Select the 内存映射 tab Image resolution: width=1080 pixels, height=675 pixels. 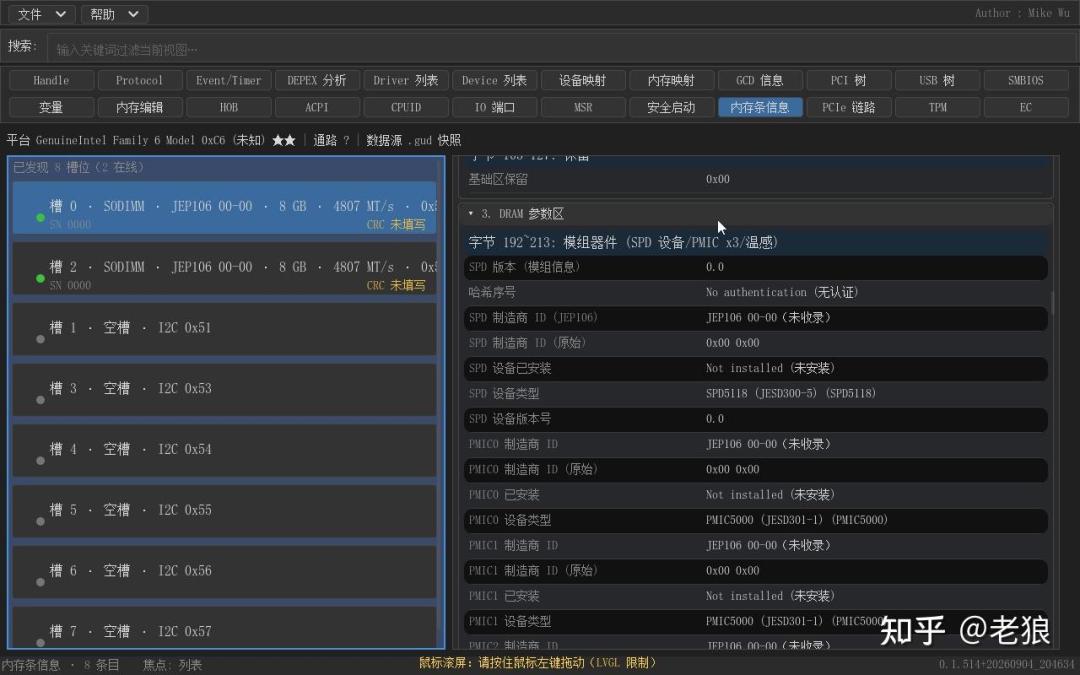point(672,81)
